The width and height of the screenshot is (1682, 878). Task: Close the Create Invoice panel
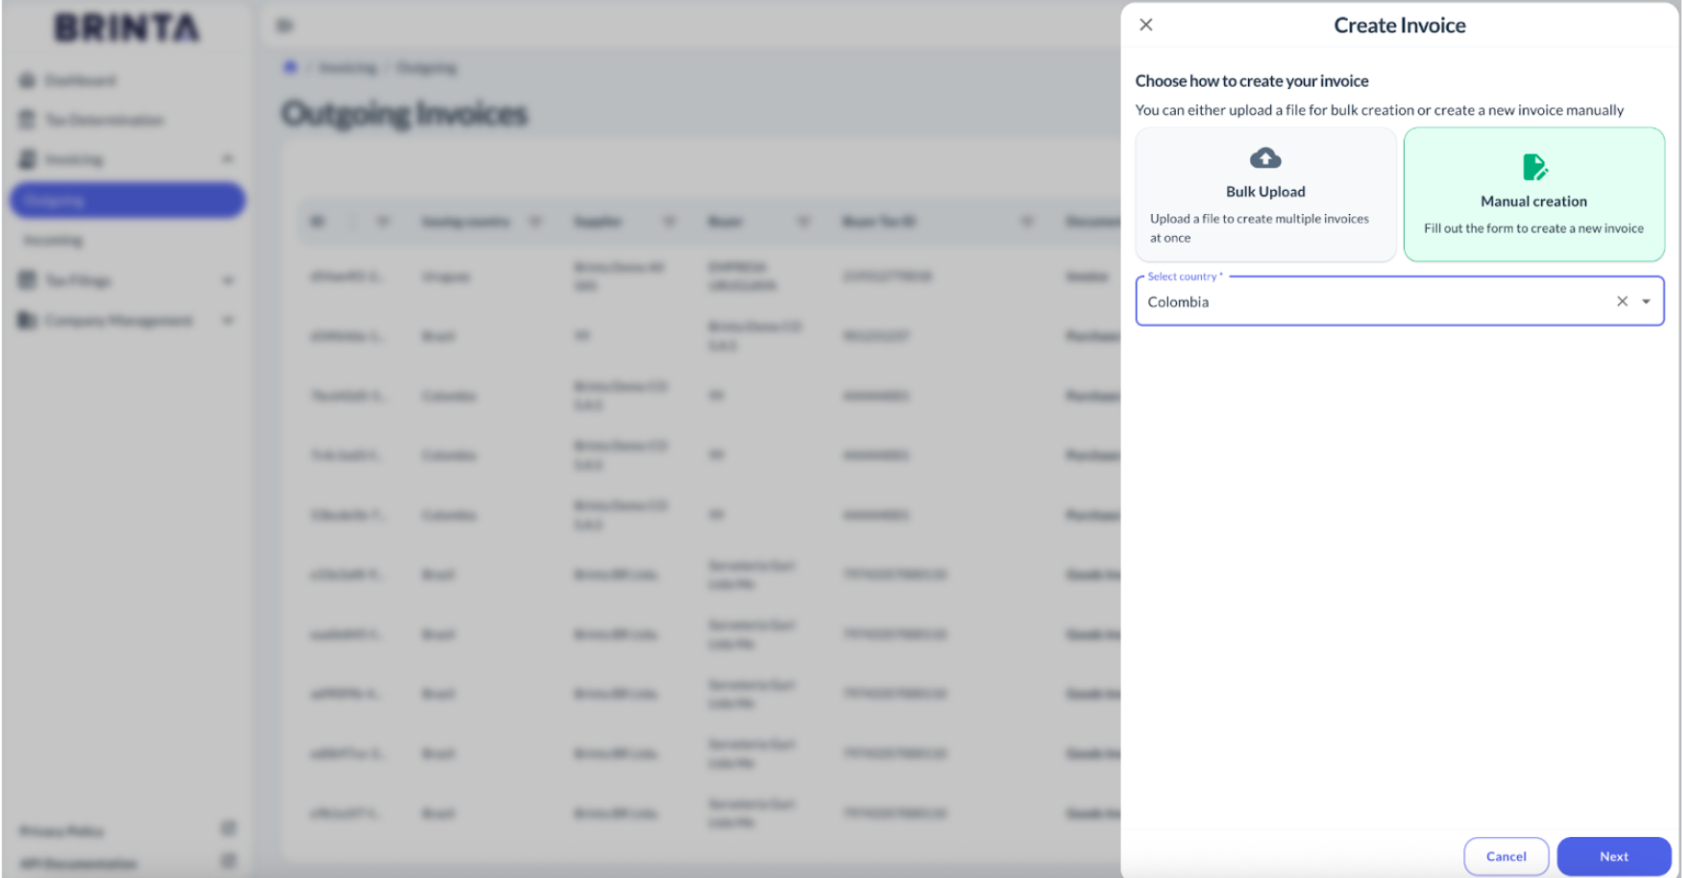[1146, 25]
